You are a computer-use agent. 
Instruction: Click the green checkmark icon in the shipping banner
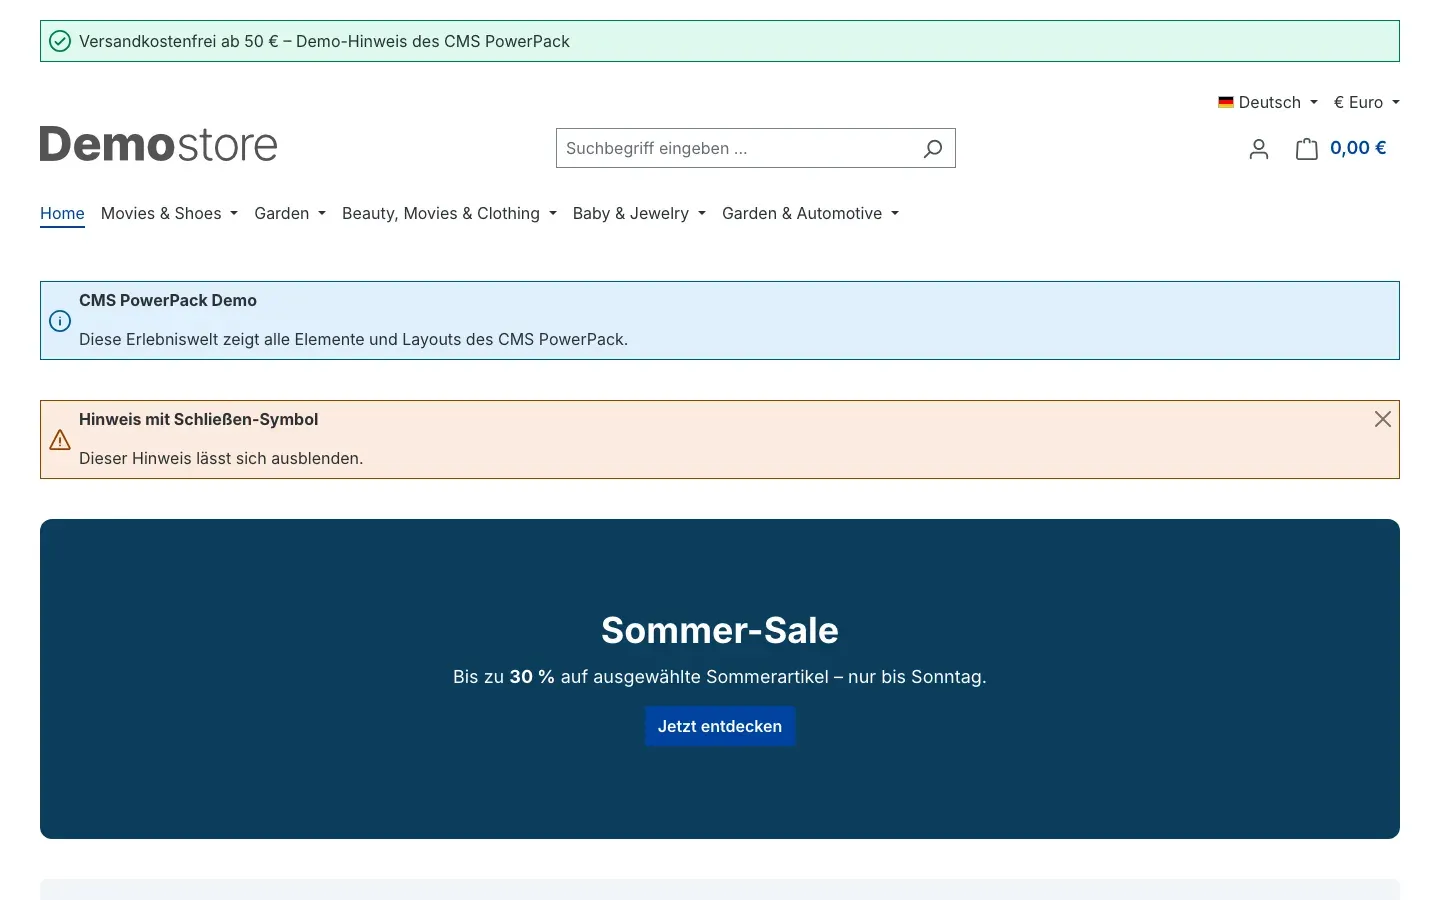60,41
